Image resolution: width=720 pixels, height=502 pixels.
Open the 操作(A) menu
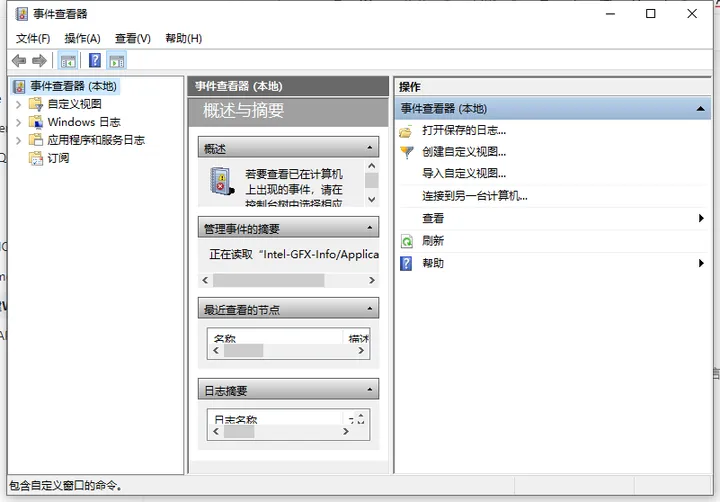pyautogui.click(x=83, y=39)
